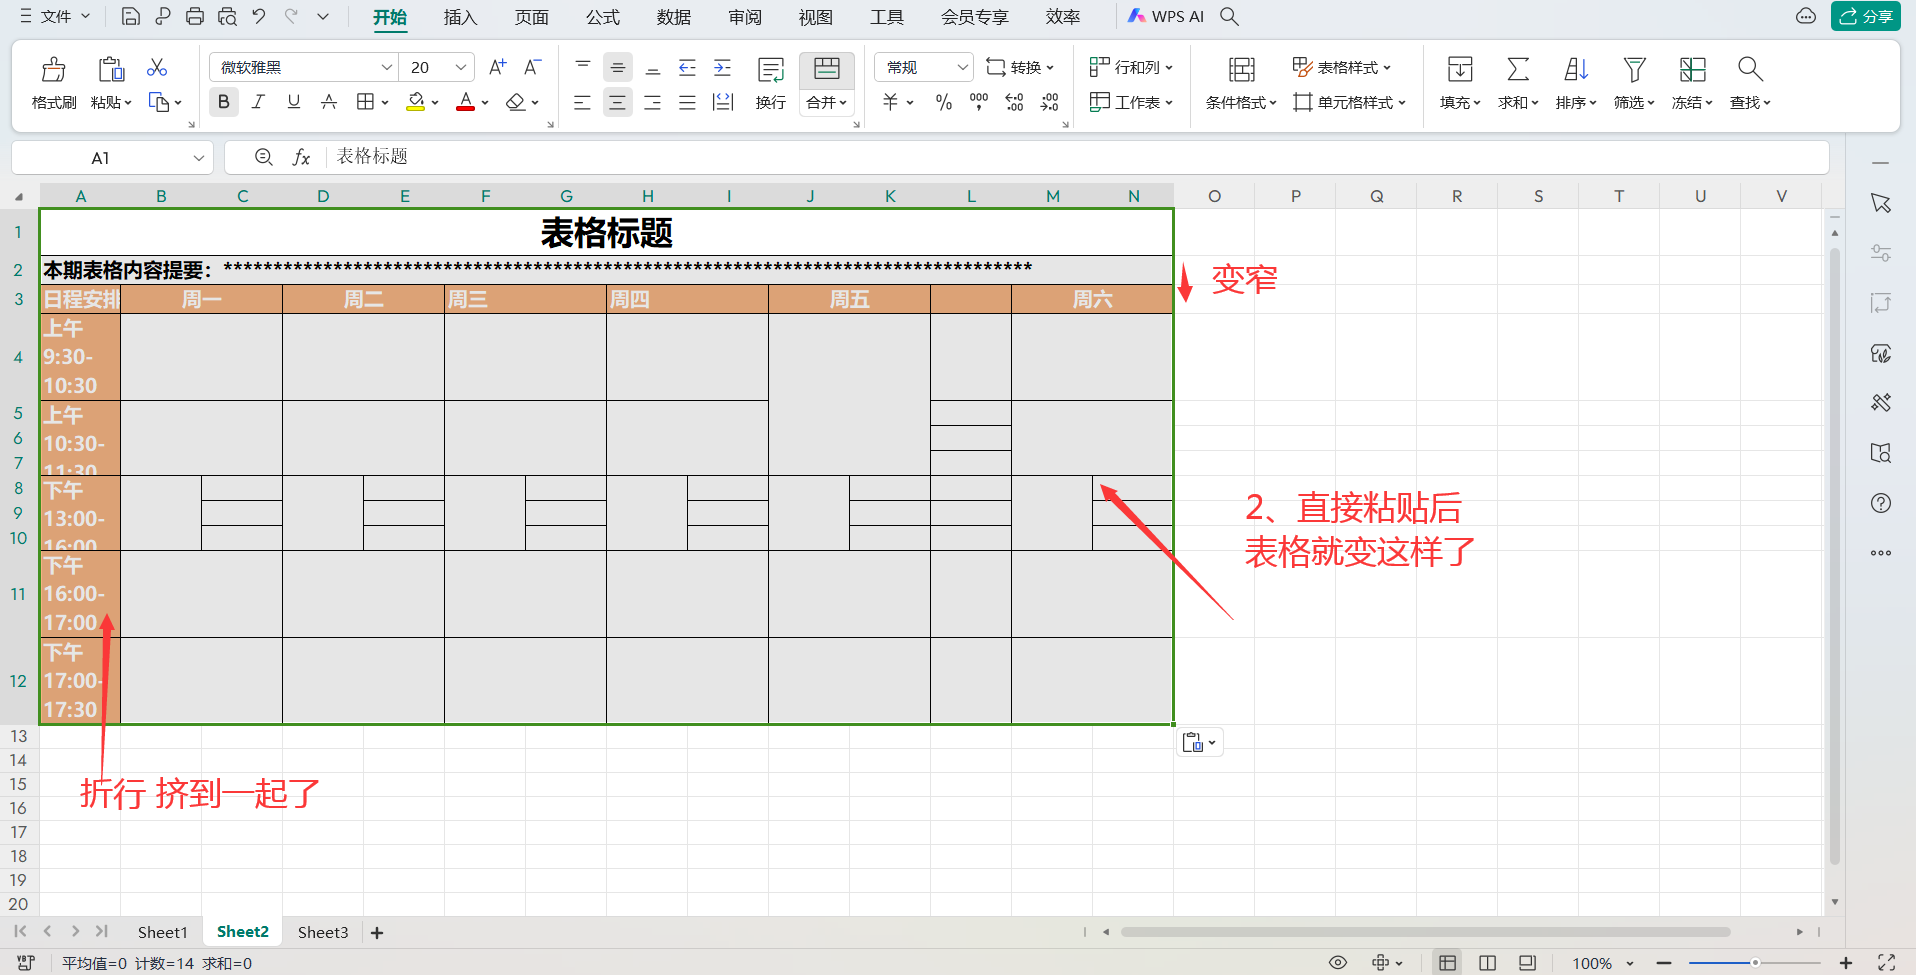
Task: Apply strikethrough formatting icon
Action: click(x=328, y=101)
